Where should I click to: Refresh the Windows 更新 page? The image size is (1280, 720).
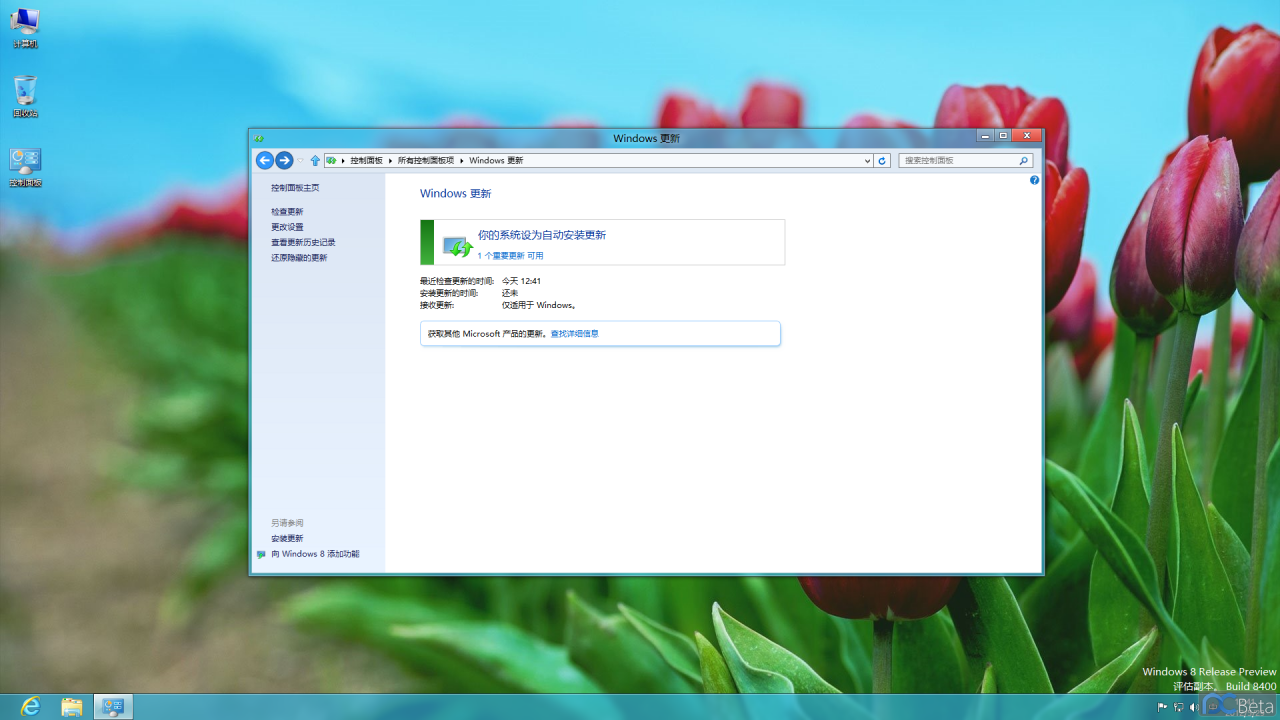tap(882, 160)
